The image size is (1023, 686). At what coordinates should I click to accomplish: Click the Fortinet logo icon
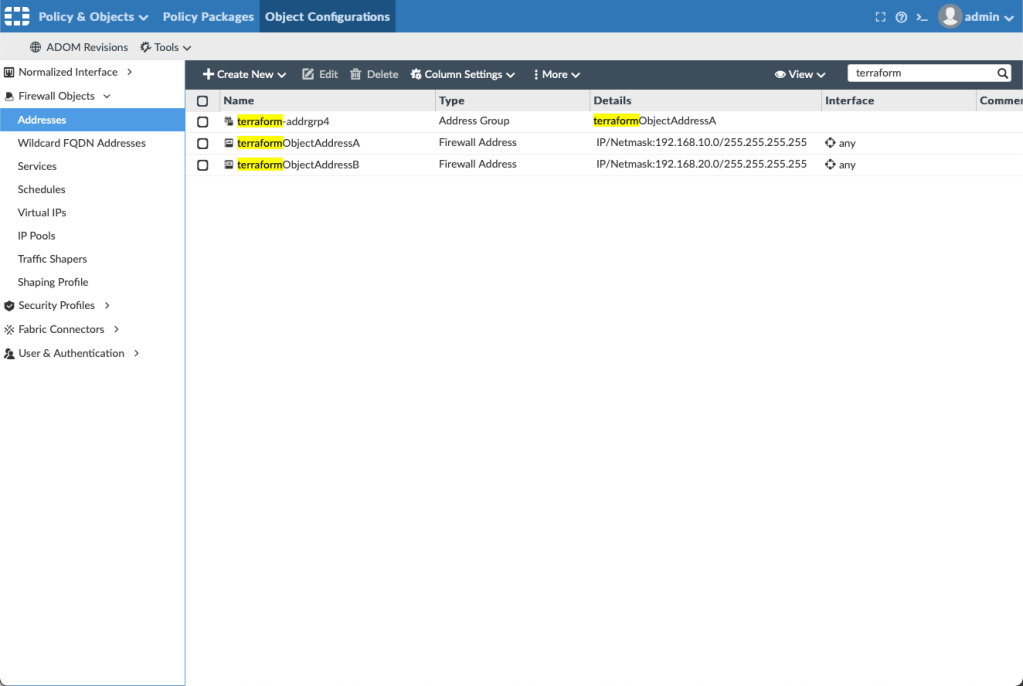(17, 16)
